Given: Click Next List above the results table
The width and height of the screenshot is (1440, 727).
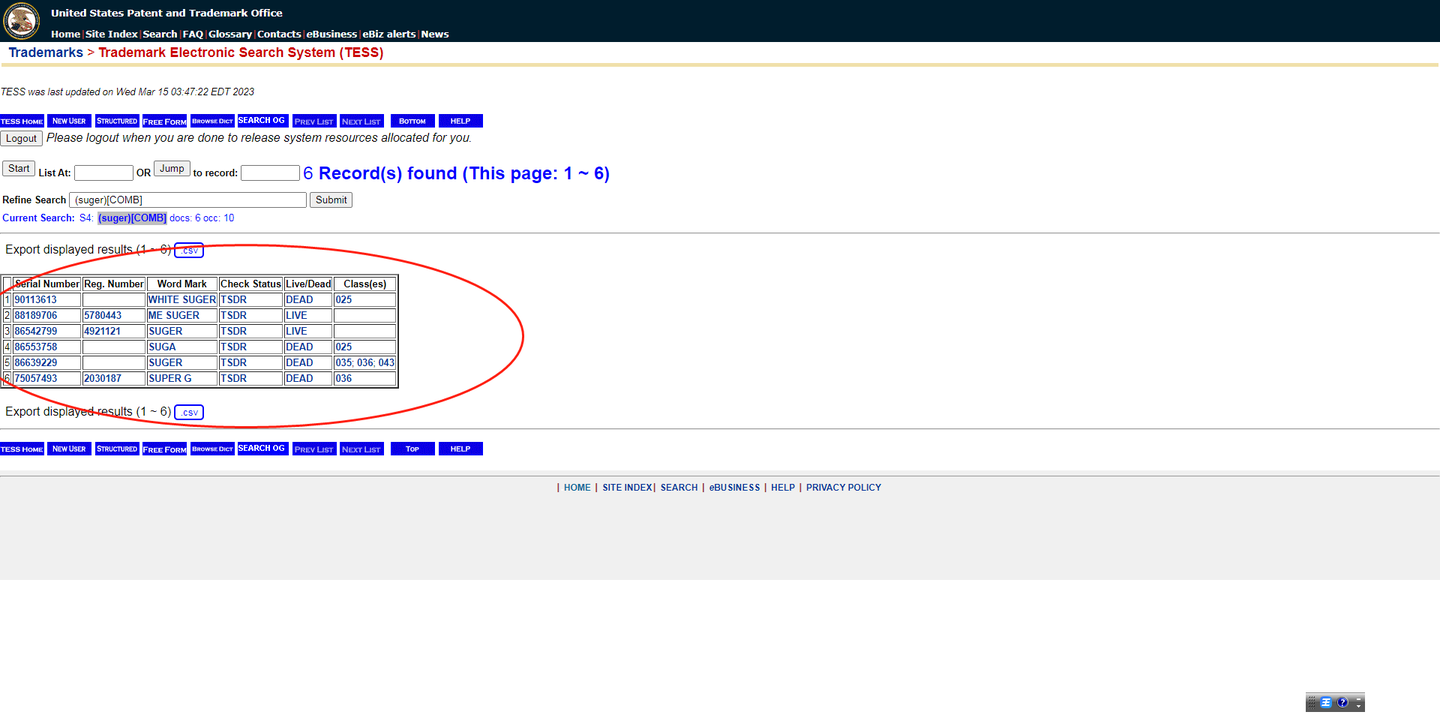Looking at the screenshot, I should tap(362, 121).
